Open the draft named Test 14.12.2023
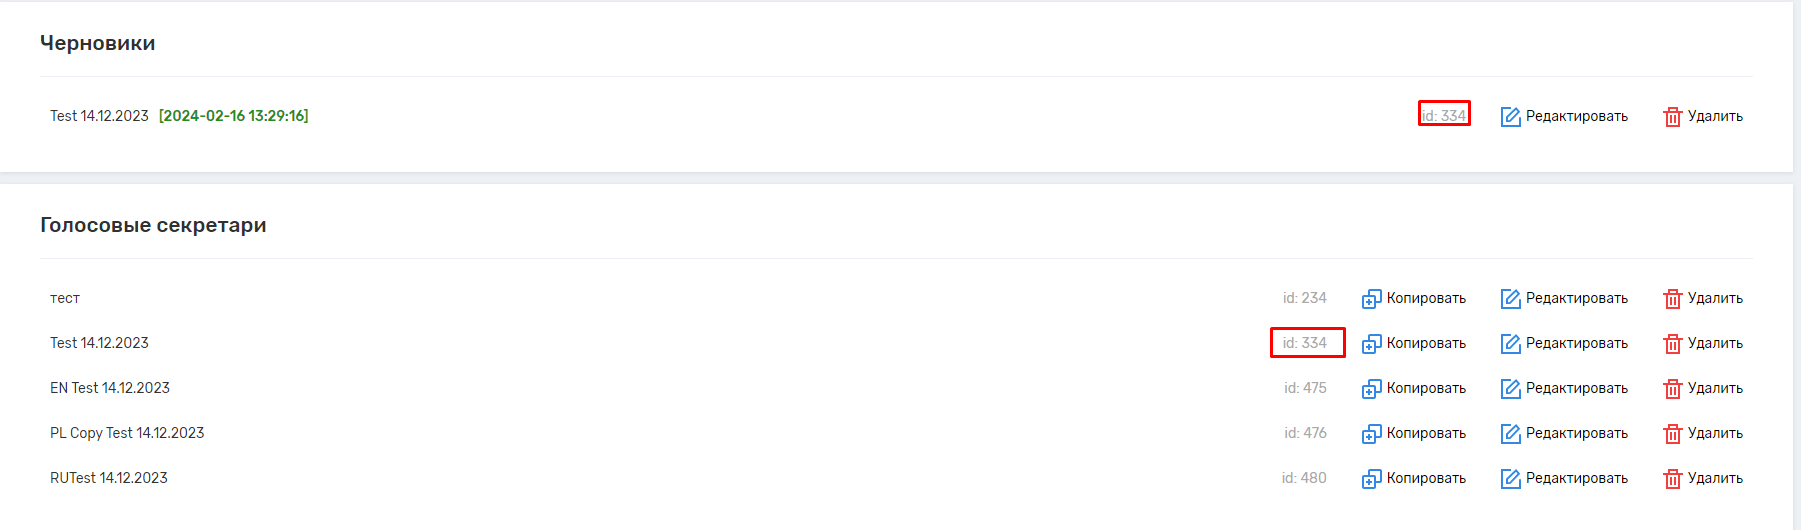 point(99,116)
